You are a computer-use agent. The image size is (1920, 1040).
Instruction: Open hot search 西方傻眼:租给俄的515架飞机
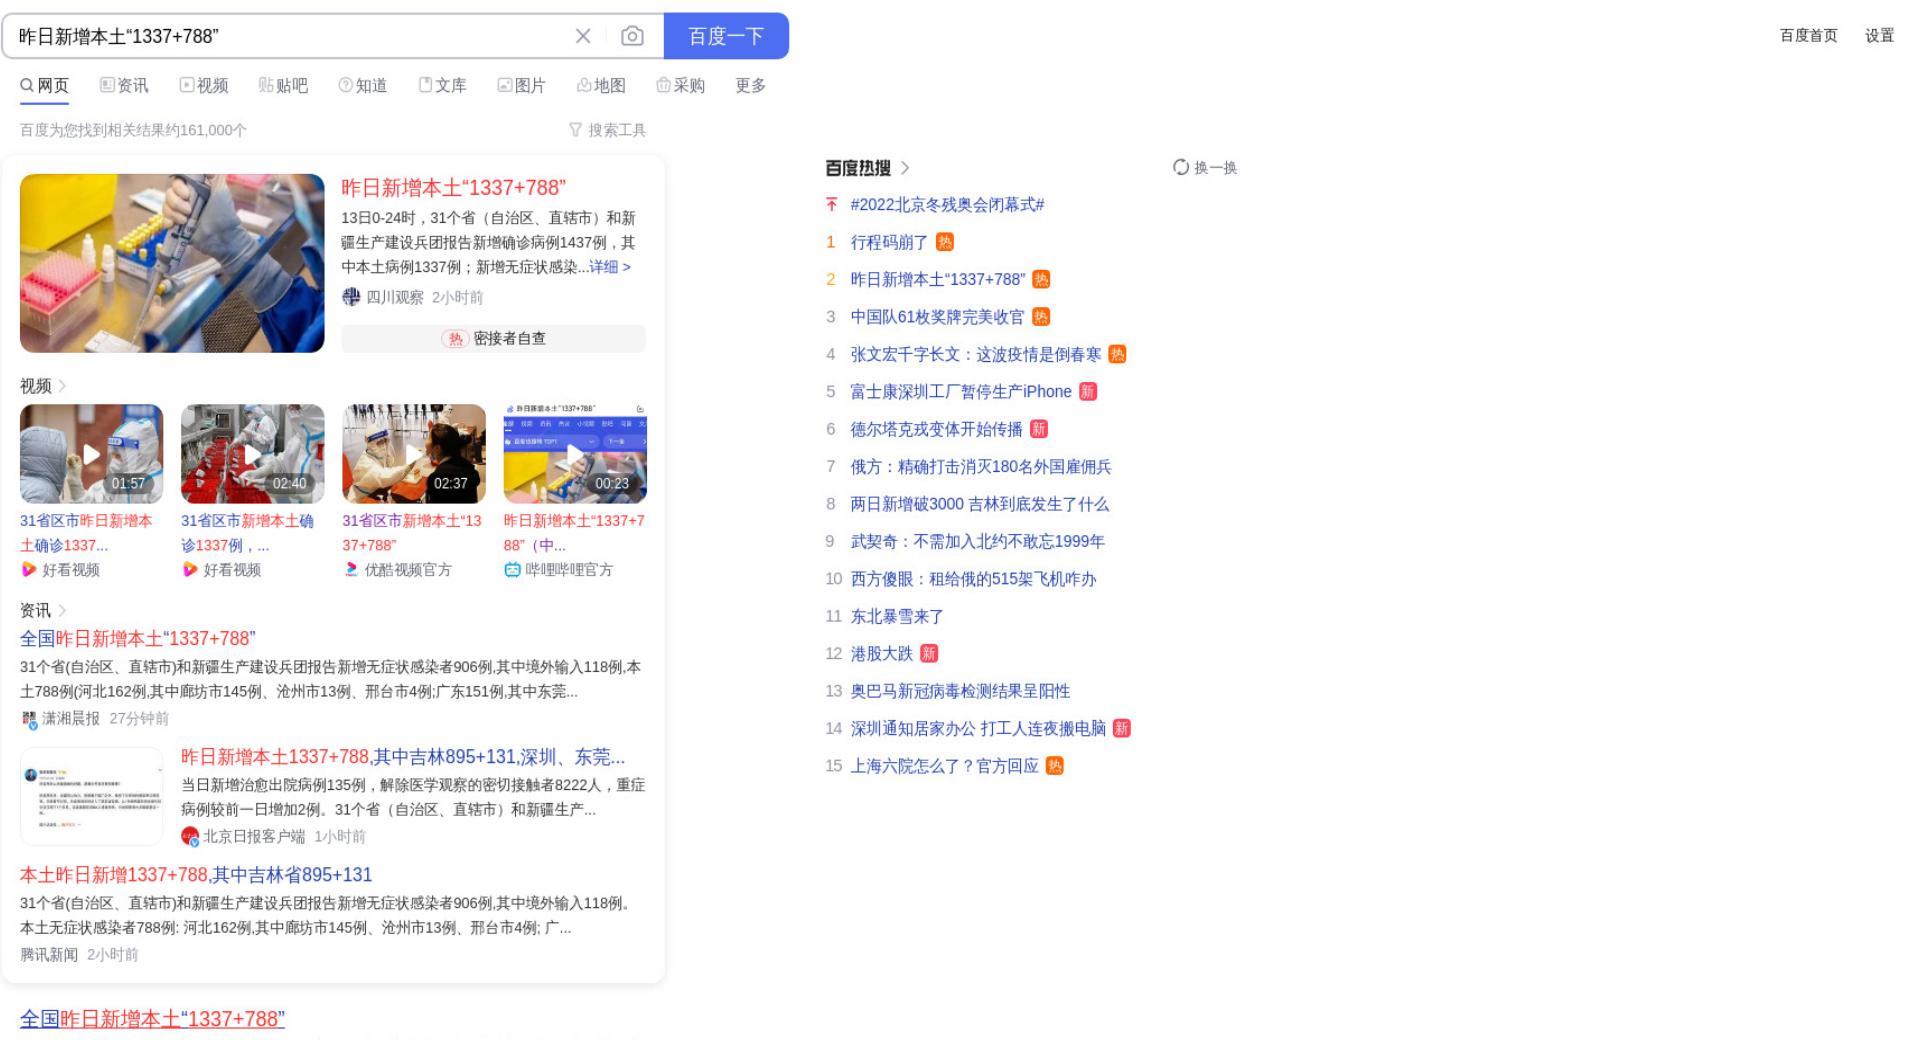973,579
